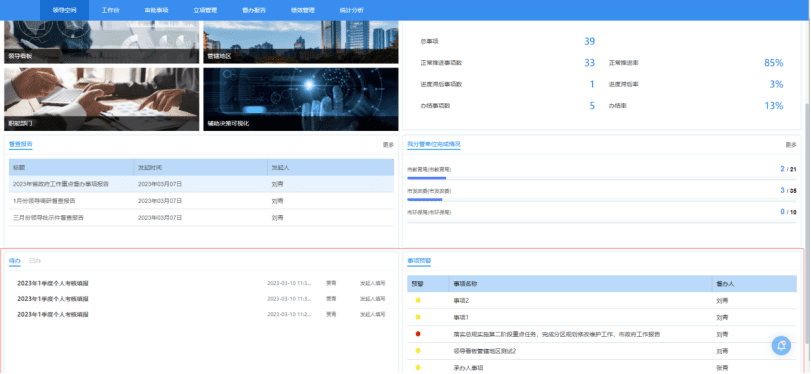Image resolution: width=811 pixels, height=374 pixels.
Task: Open the 落实总规实施第二阶段重点任务 warning row
Action: (x=602, y=334)
